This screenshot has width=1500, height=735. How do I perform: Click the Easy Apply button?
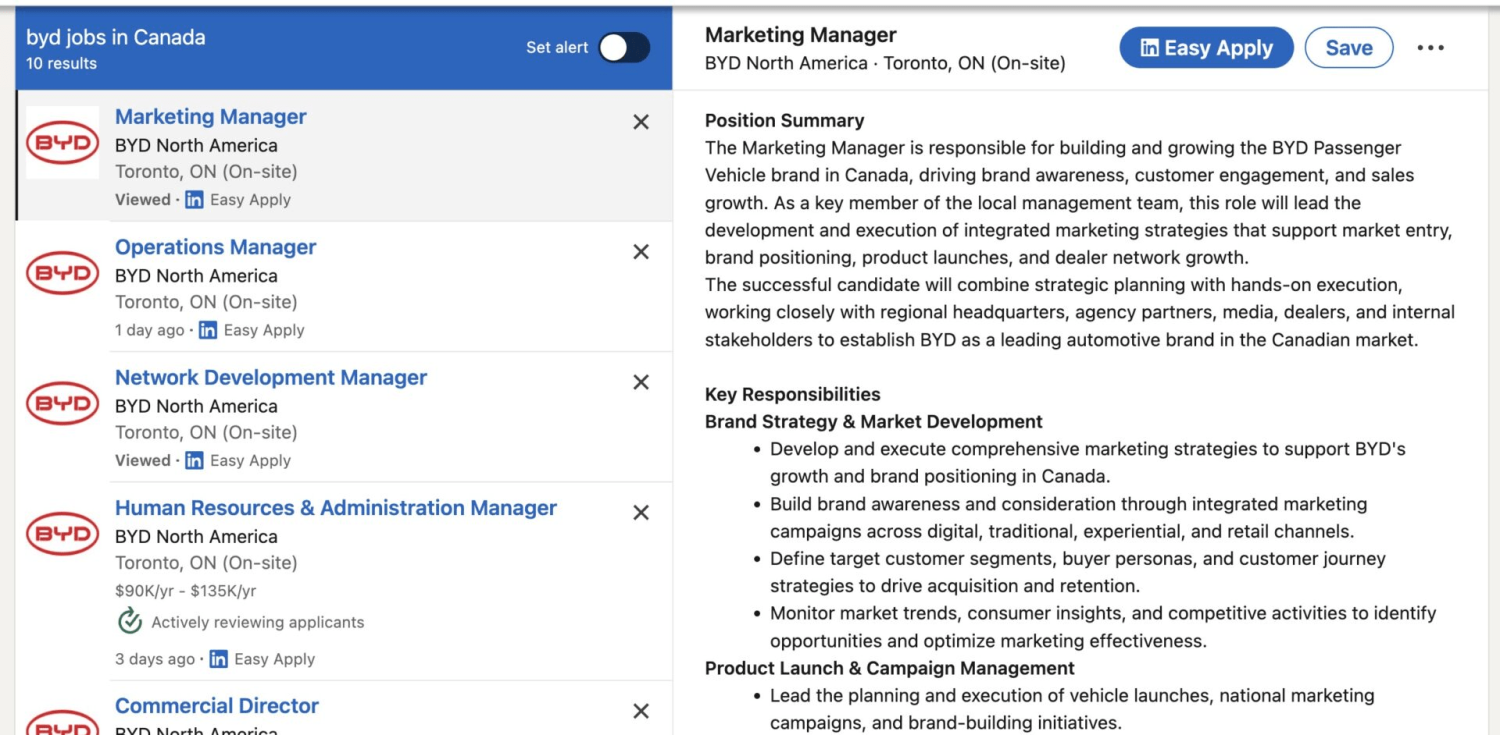point(1206,48)
